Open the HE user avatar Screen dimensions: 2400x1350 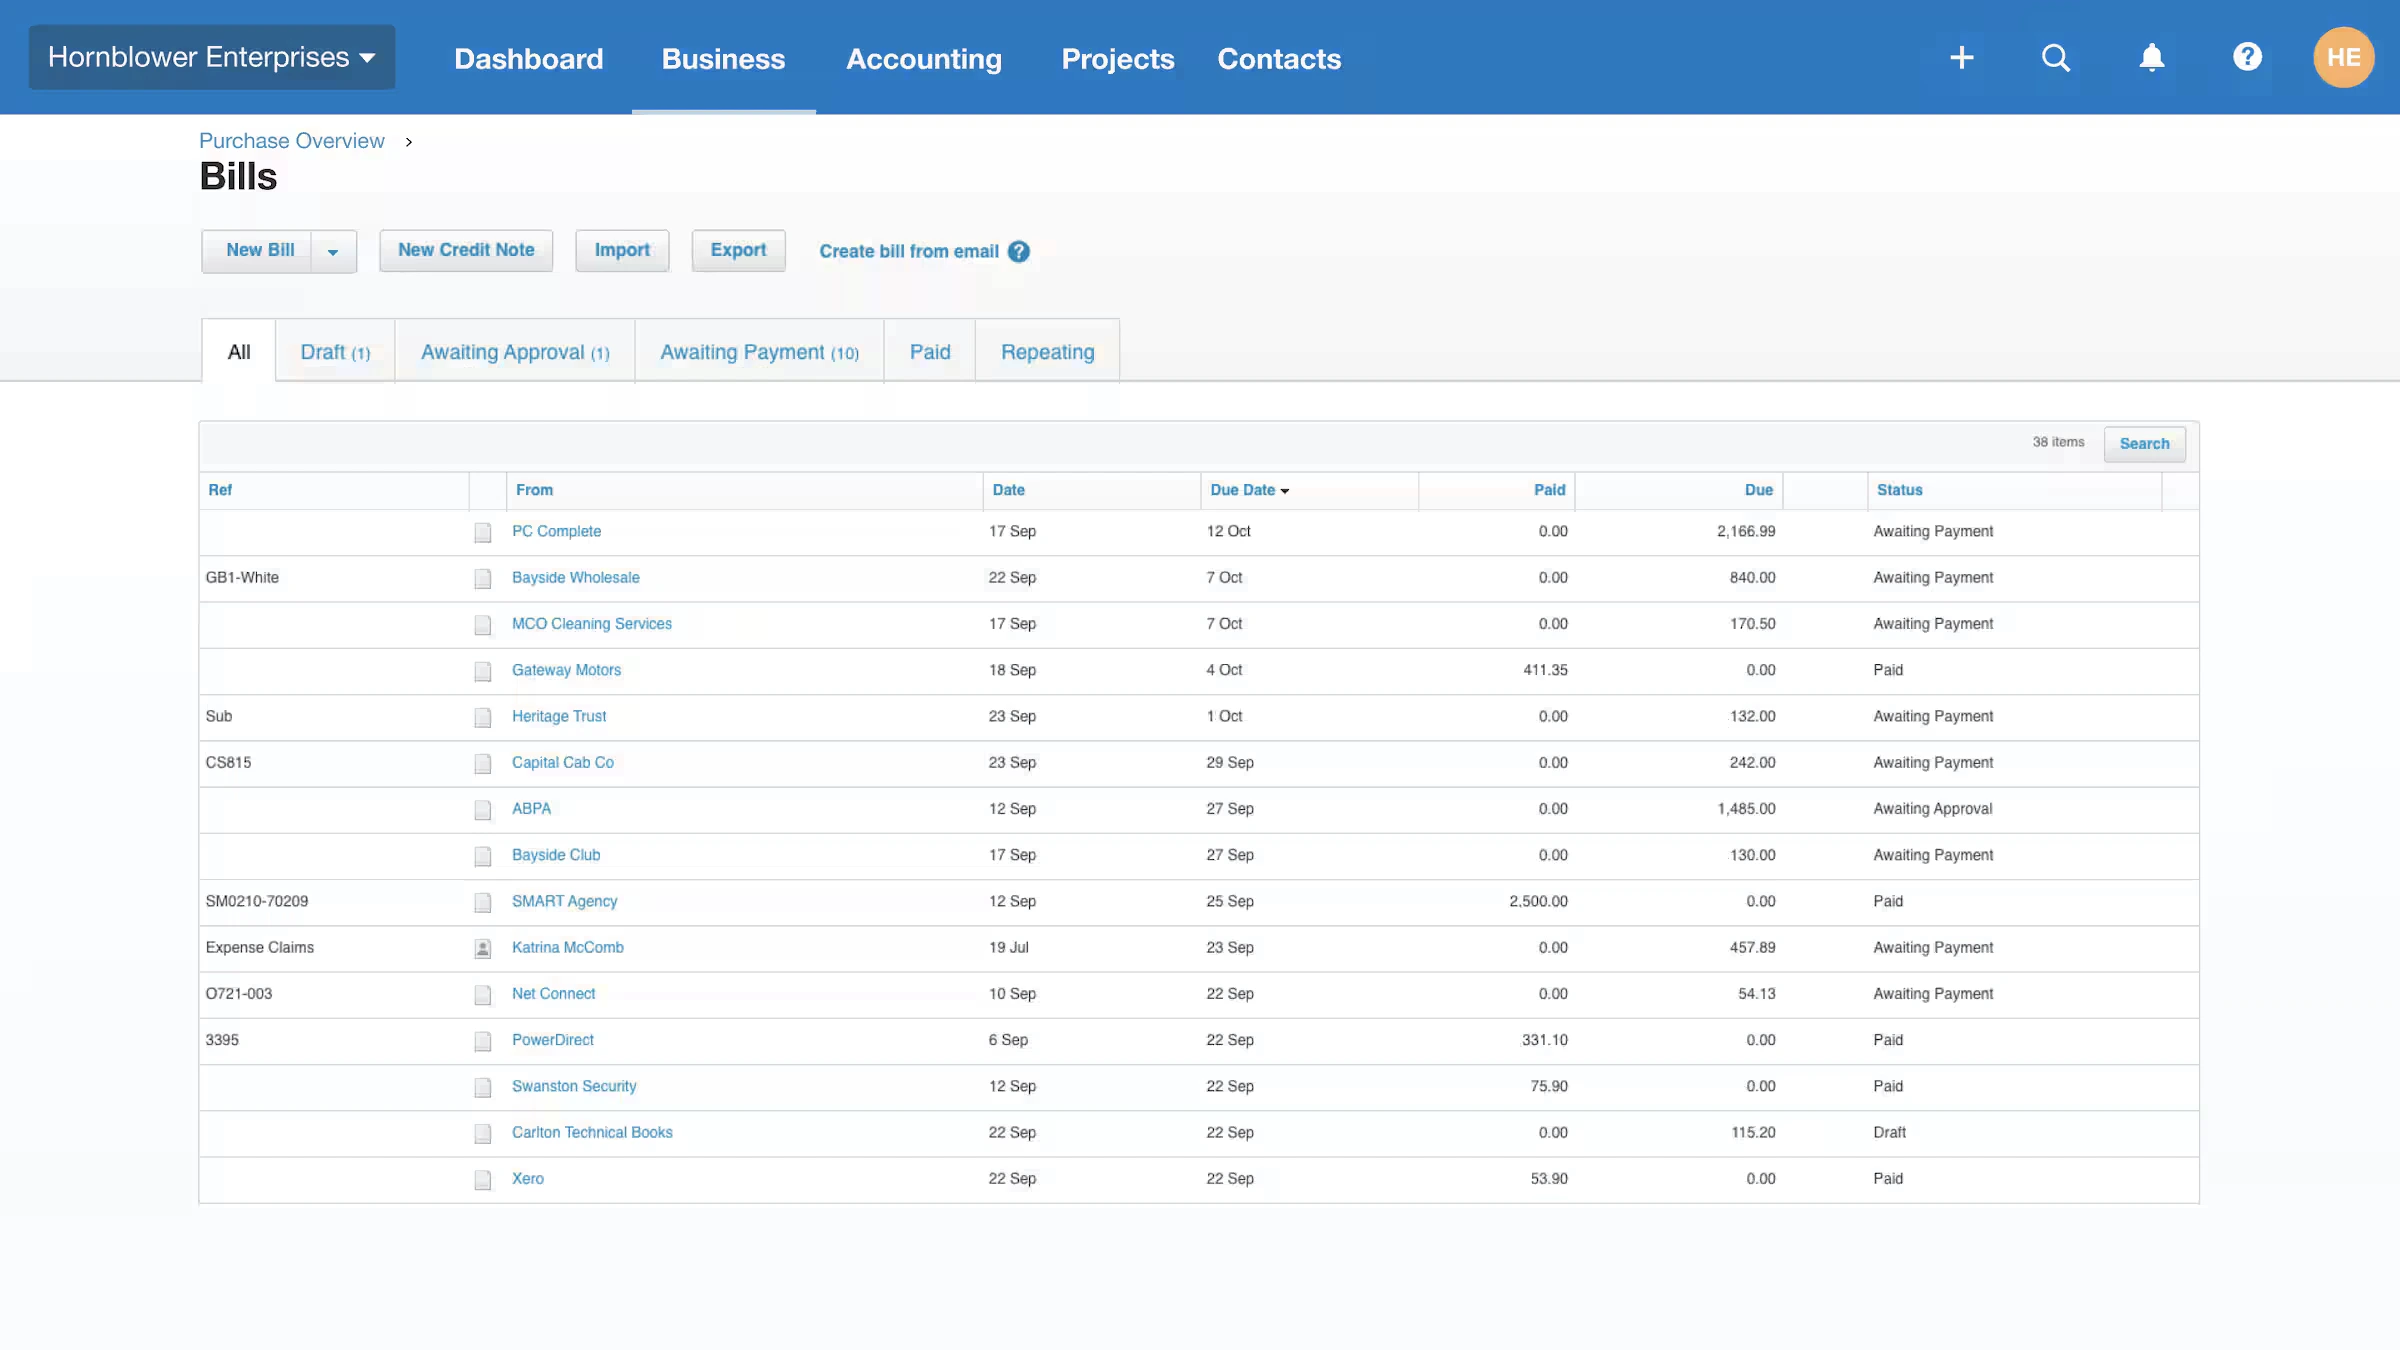point(2343,57)
